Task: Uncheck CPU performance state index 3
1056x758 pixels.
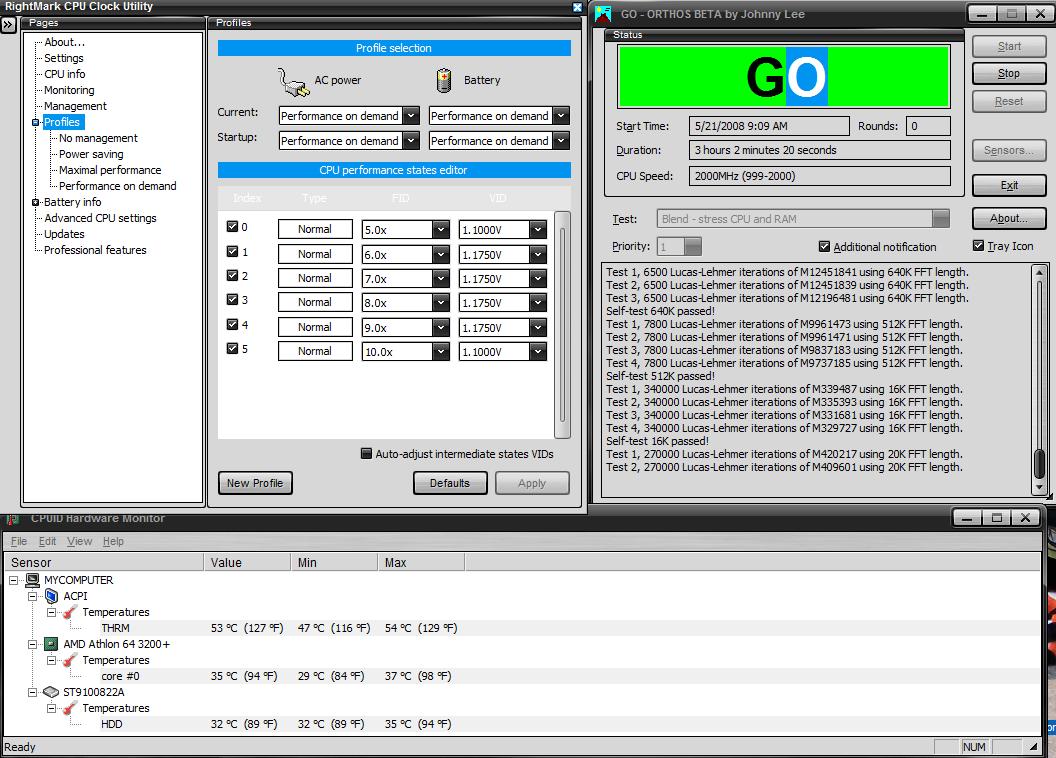Action: point(232,300)
